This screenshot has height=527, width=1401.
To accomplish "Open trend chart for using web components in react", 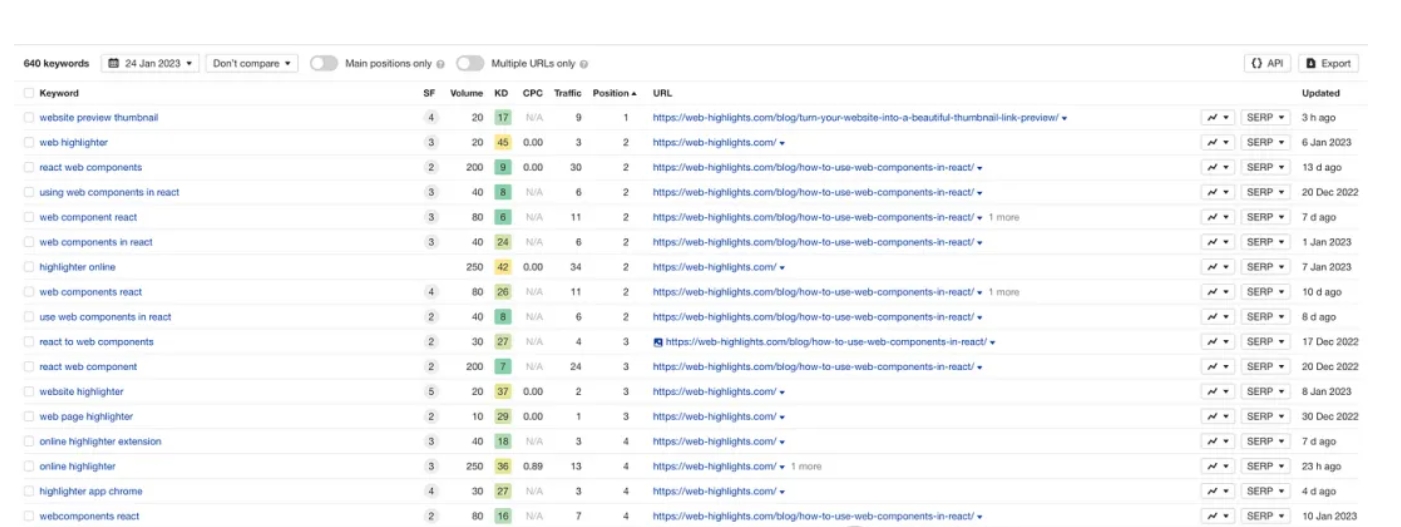I will pos(1217,192).
